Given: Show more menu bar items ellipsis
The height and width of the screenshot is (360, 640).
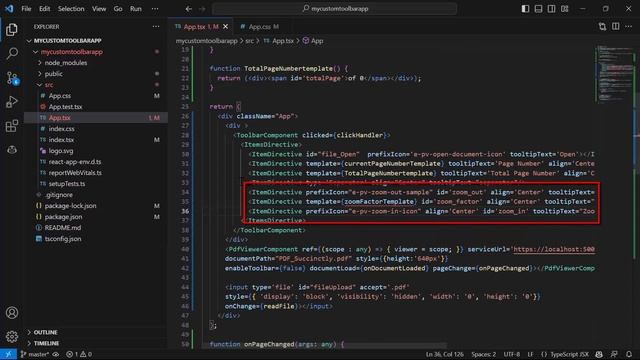Looking at the screenshot, I should (155, 9).
